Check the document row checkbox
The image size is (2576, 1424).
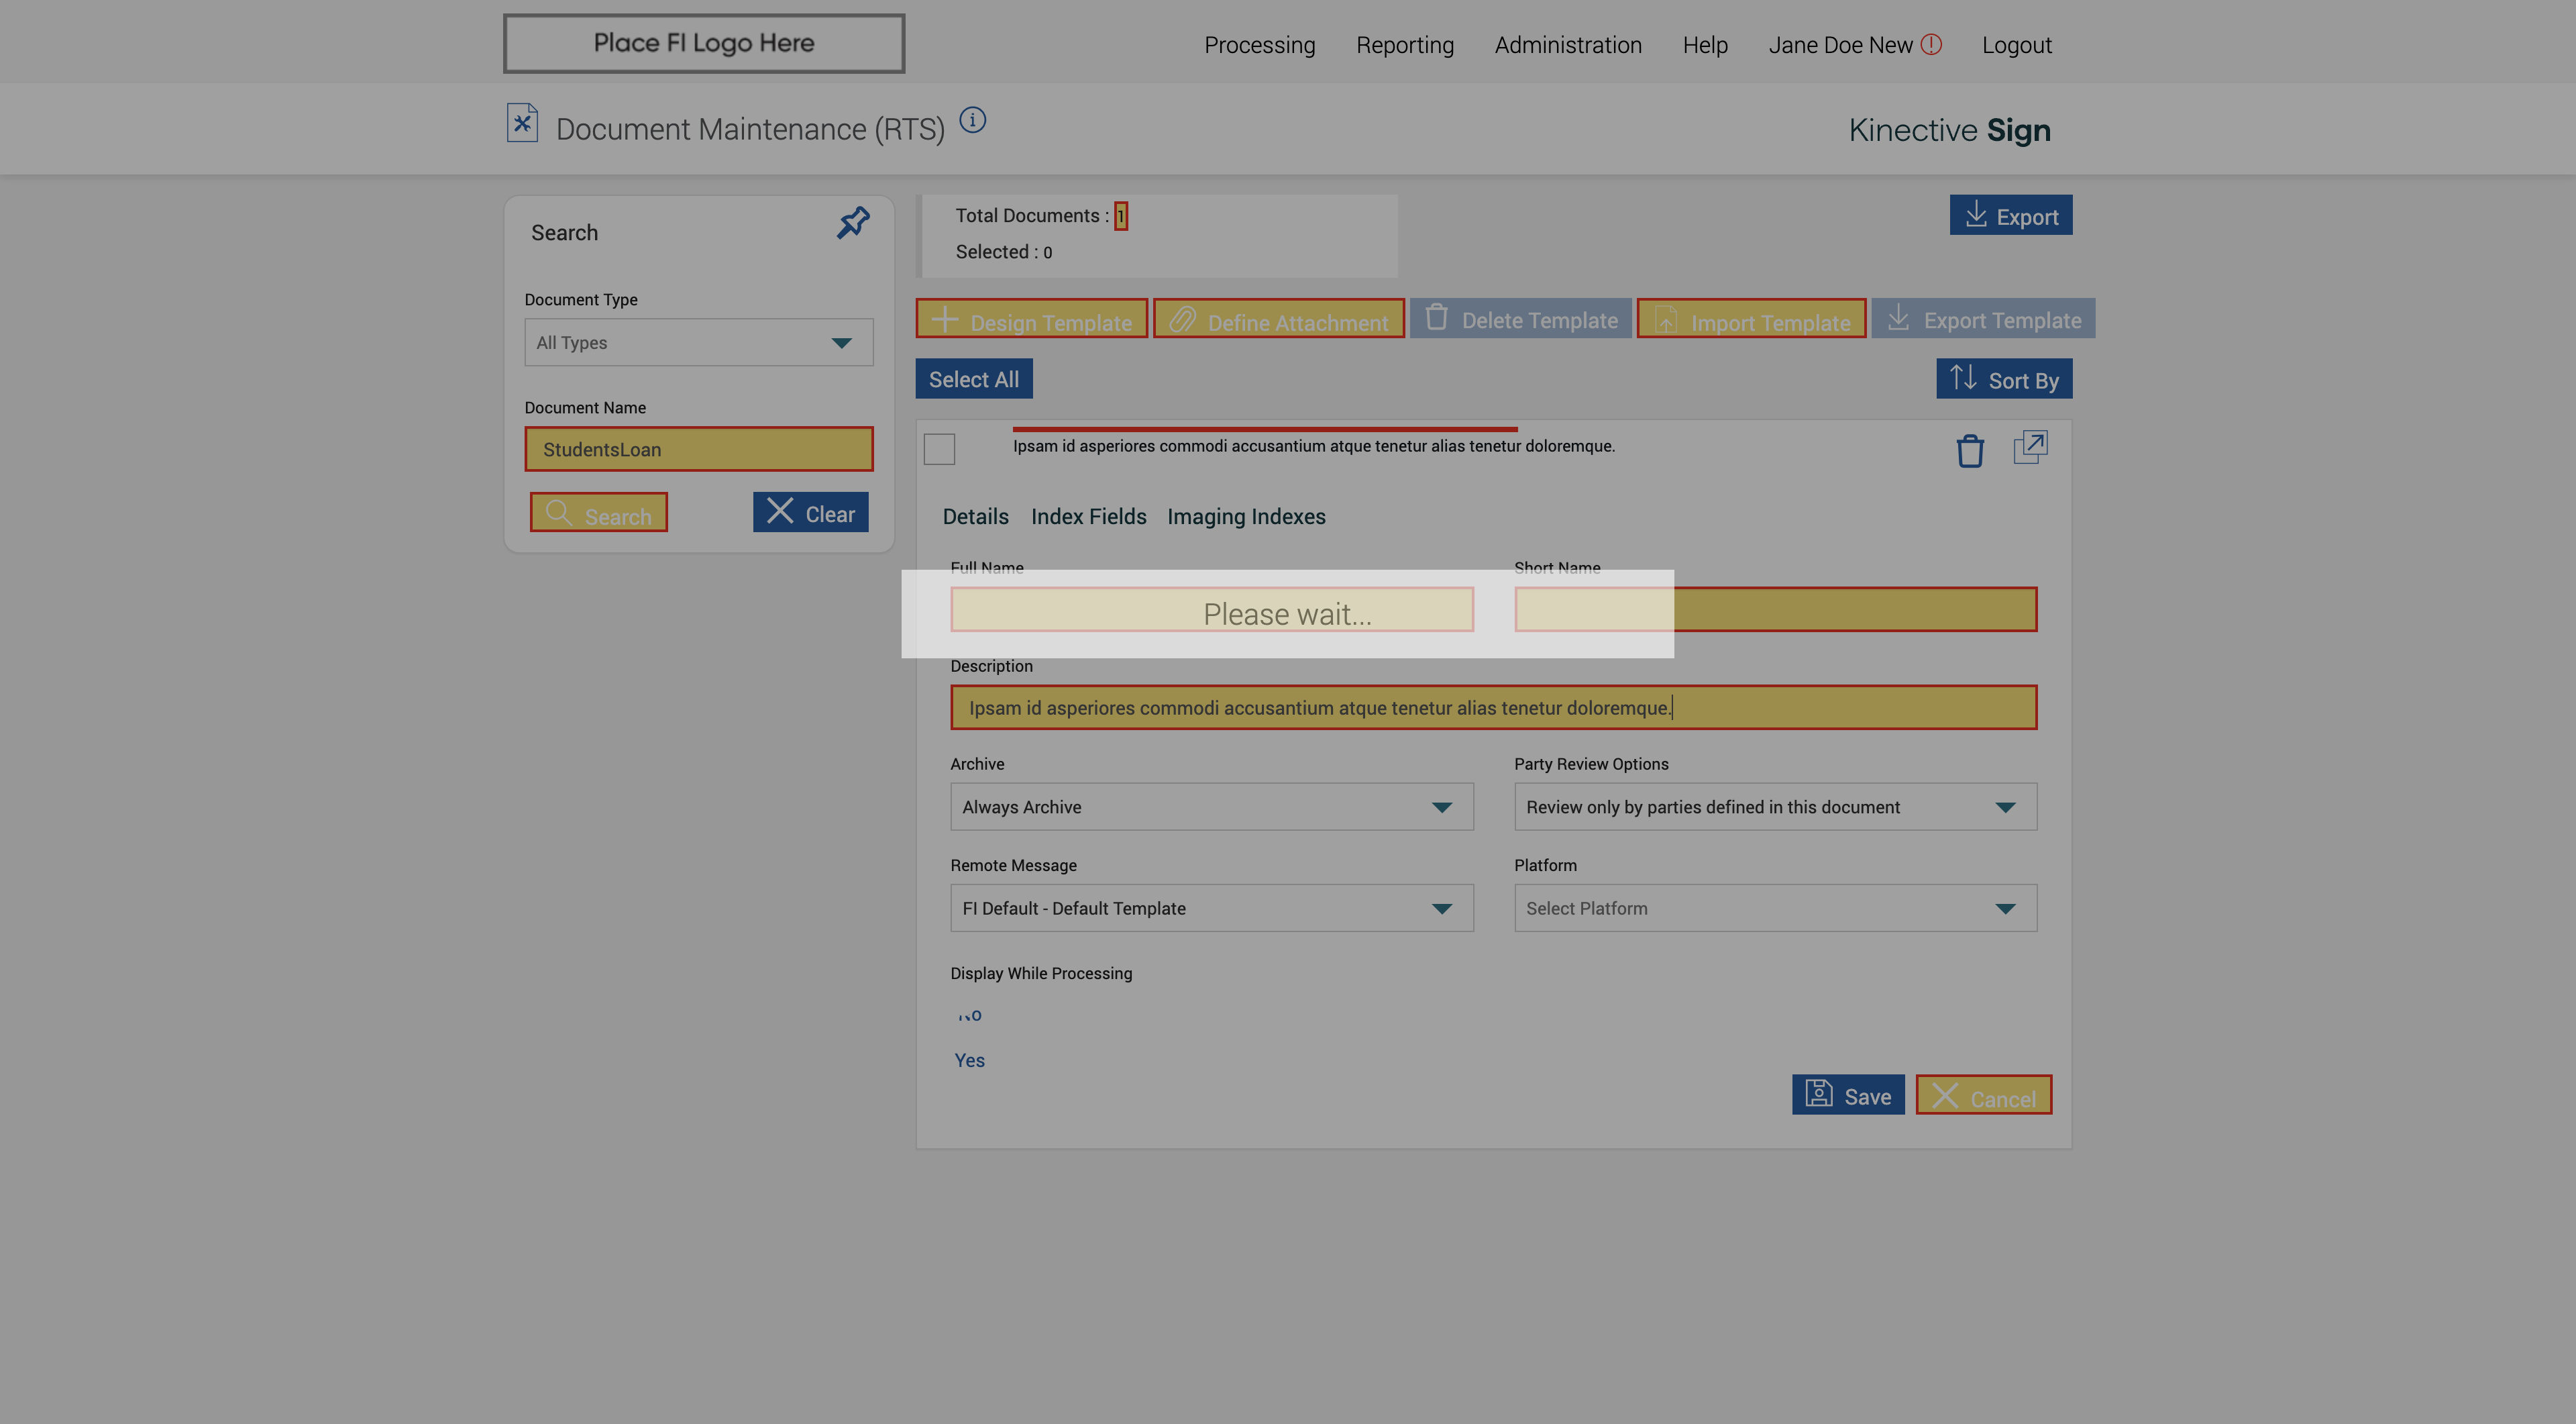coord(939,449)
